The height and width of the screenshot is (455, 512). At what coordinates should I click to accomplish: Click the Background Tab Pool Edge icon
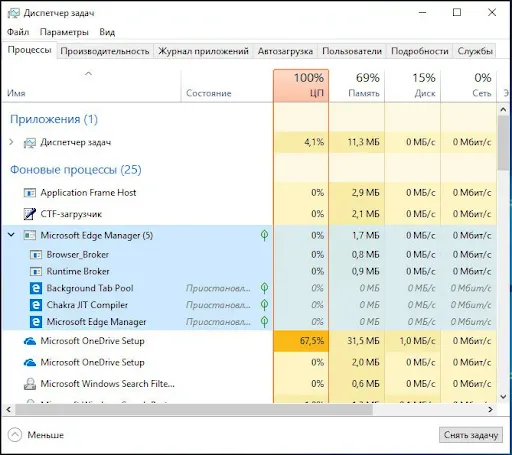[x=36, y=288]
